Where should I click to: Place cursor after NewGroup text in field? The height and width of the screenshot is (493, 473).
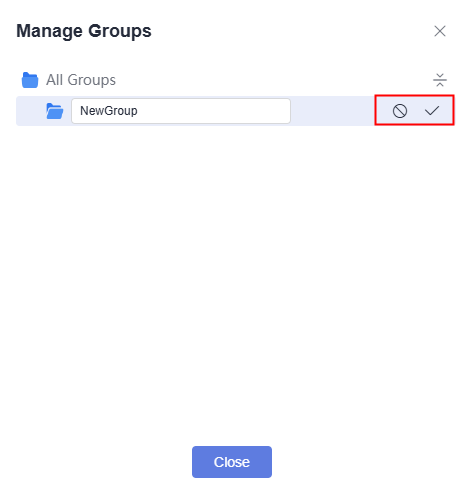[139, 111]
